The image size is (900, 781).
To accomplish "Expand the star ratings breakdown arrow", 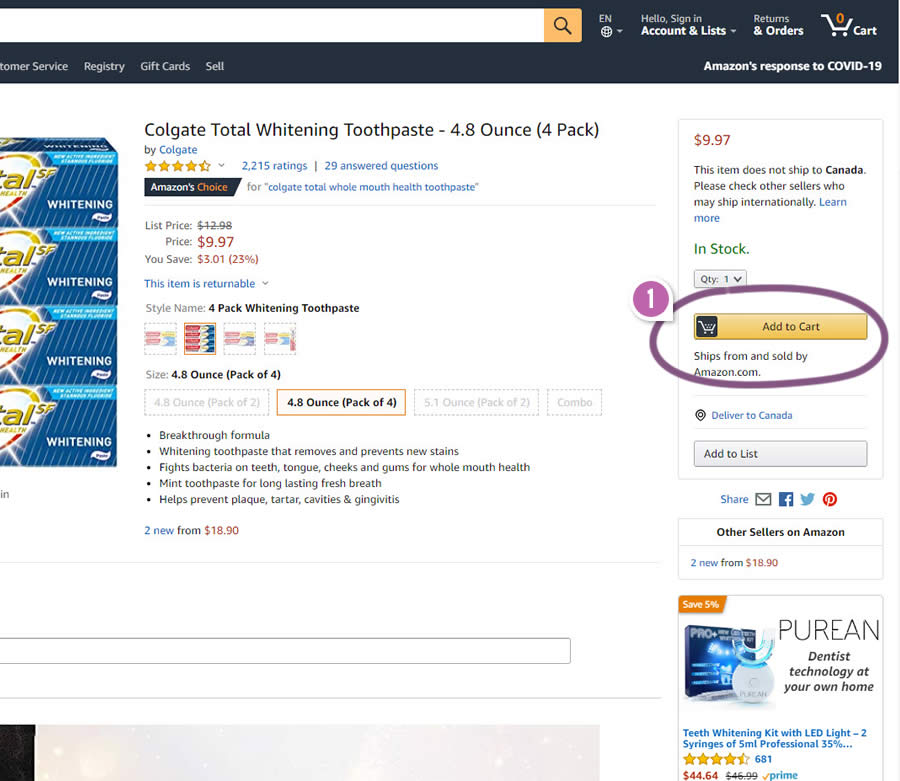I will coord(222,166).
